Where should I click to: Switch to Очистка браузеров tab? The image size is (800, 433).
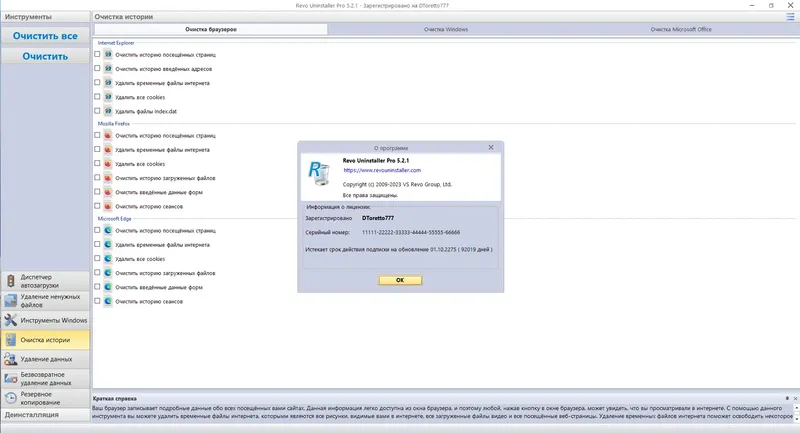(x=211, y=29)
